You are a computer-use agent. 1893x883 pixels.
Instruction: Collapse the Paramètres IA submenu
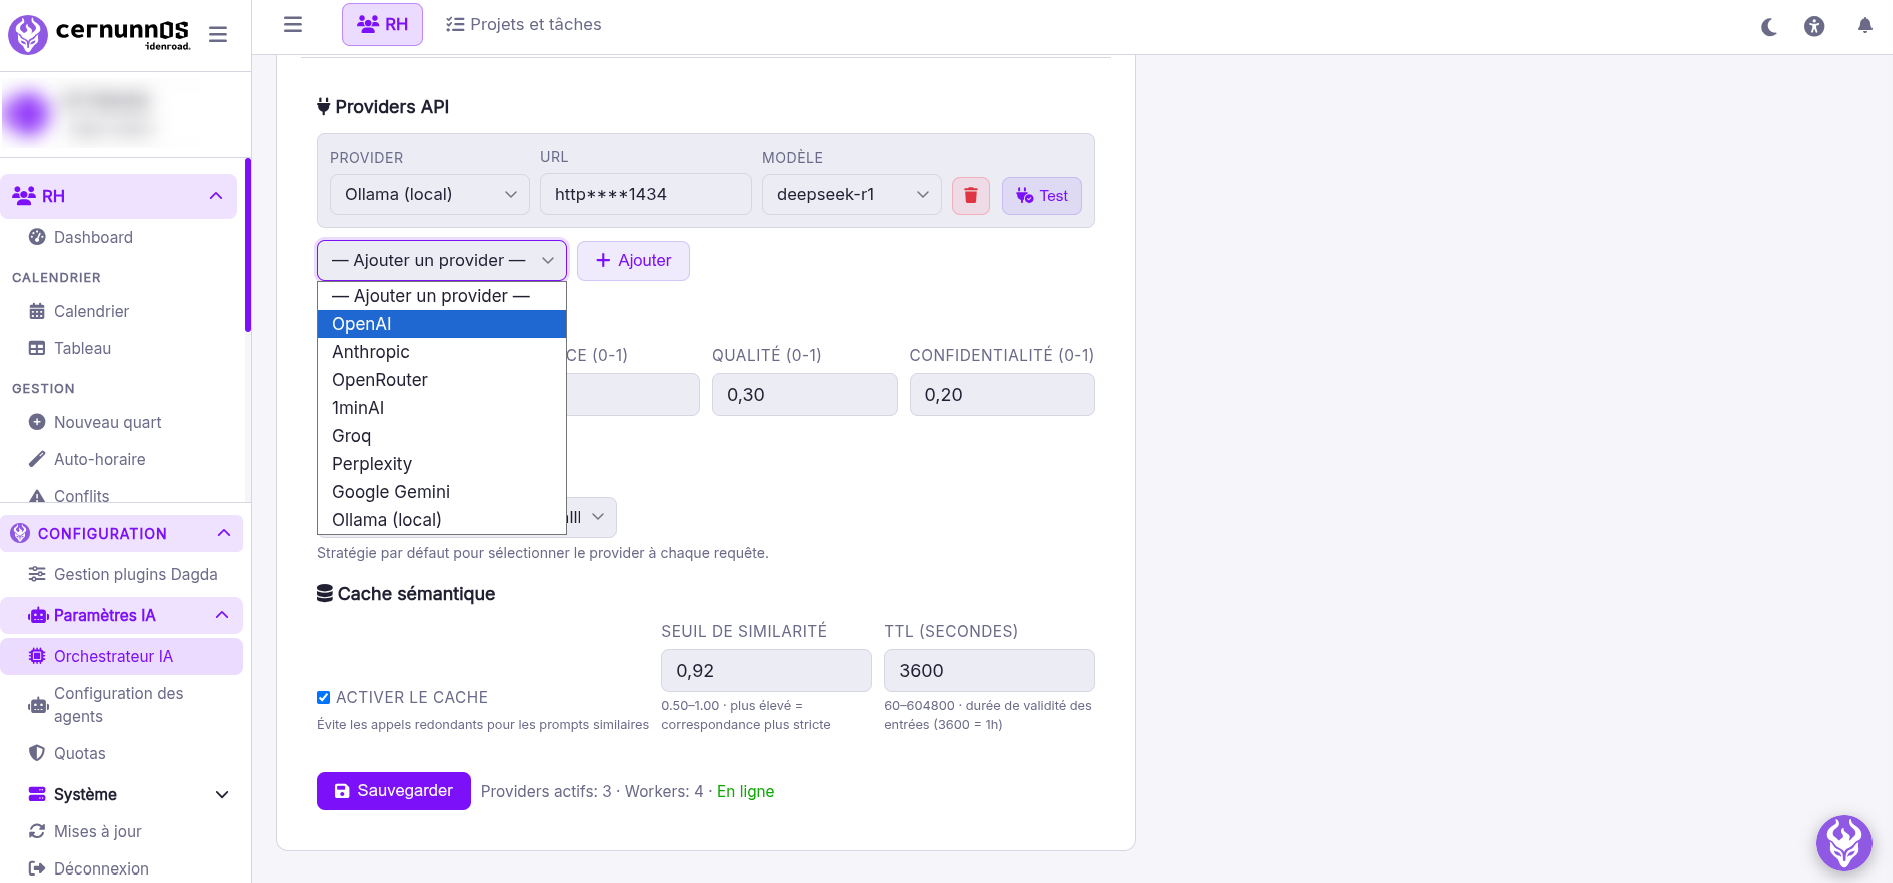click(222, 615)
